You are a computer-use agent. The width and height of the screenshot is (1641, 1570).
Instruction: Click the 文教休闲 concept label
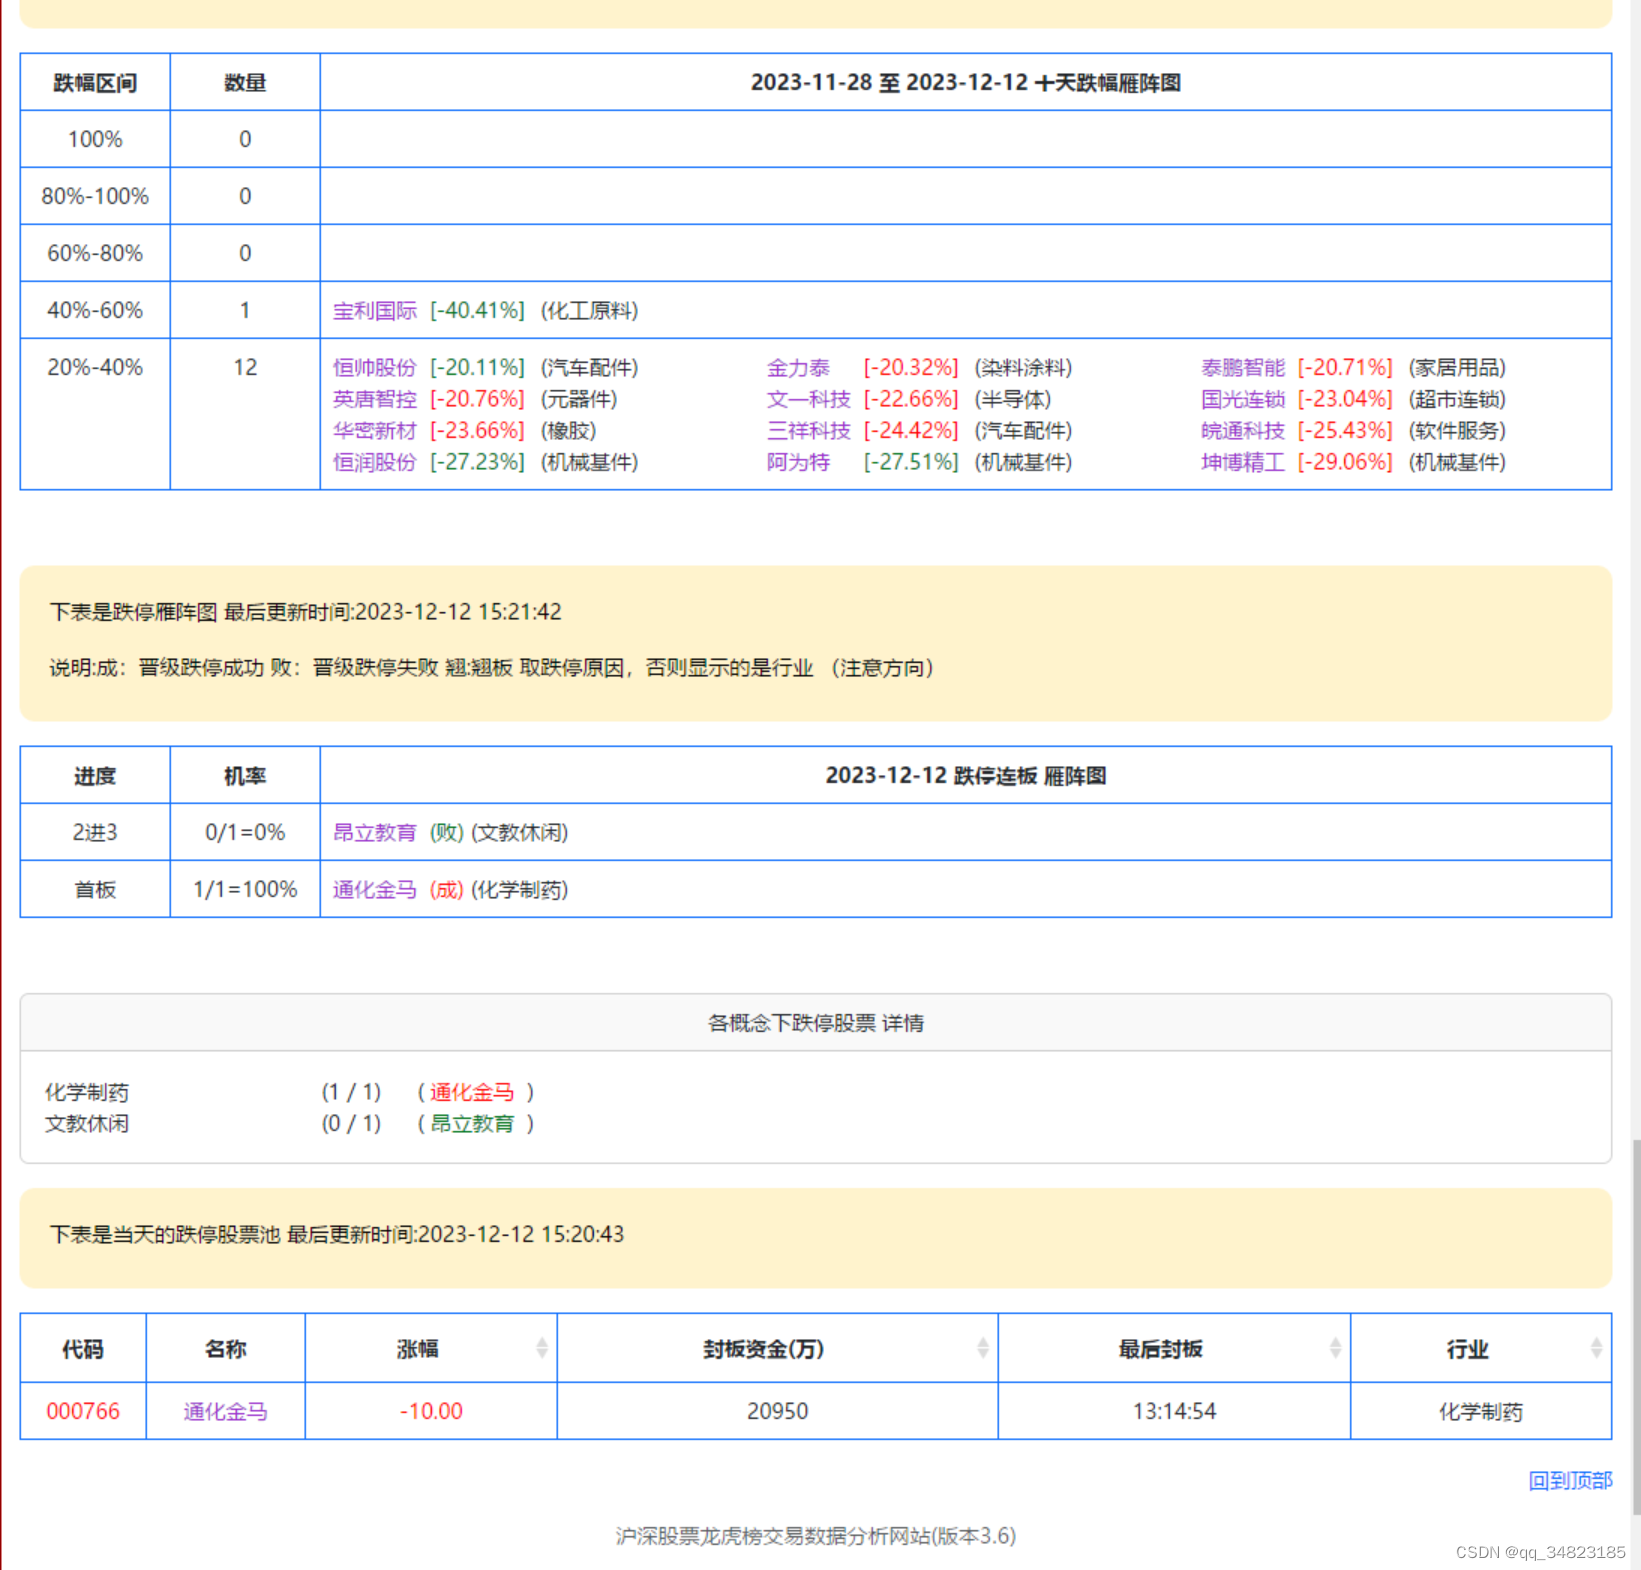click(x=87, y=1124)
